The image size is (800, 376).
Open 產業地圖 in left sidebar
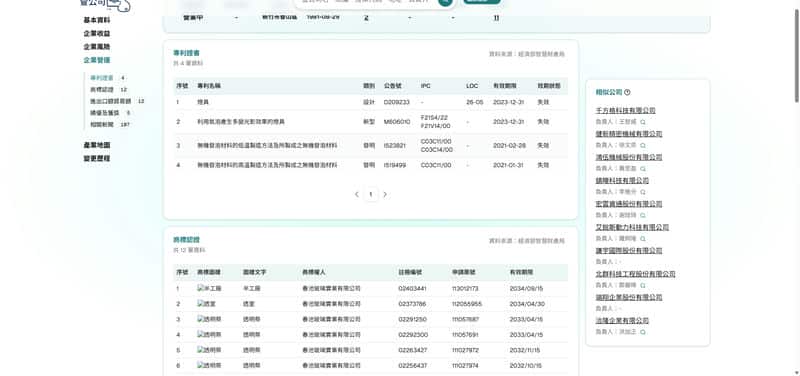click(x=97, y=145)
